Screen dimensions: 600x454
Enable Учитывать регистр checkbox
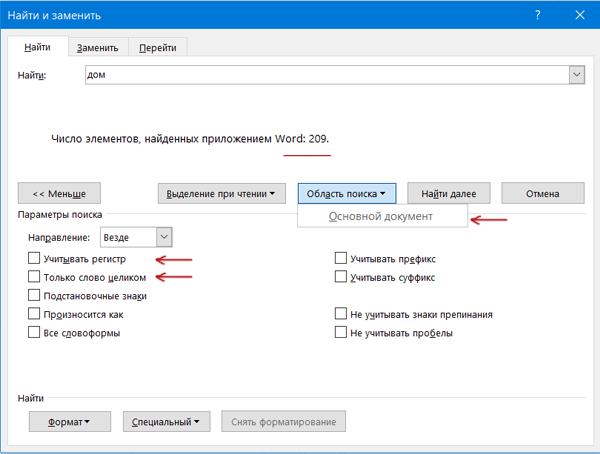click(x=35, y=259)
